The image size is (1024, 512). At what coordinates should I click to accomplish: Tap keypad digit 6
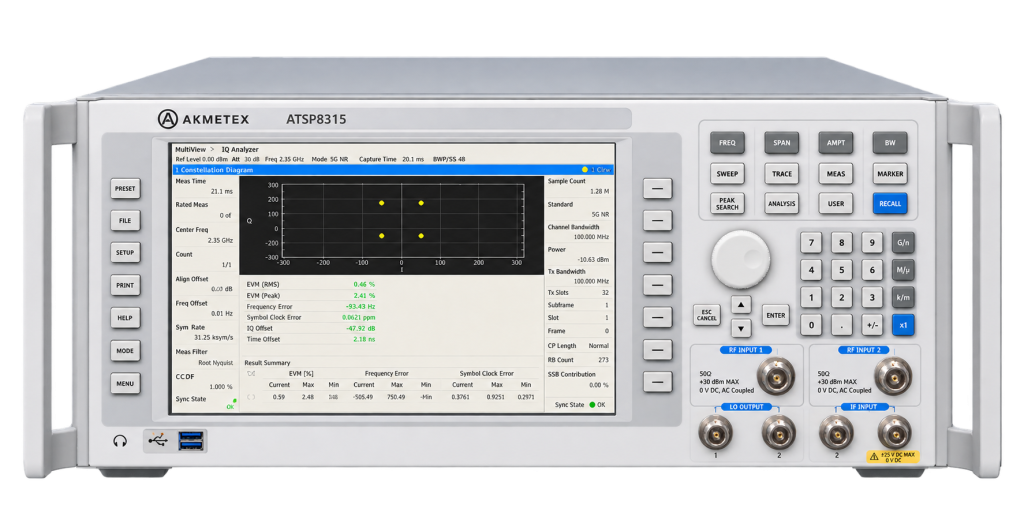(872, 270)
